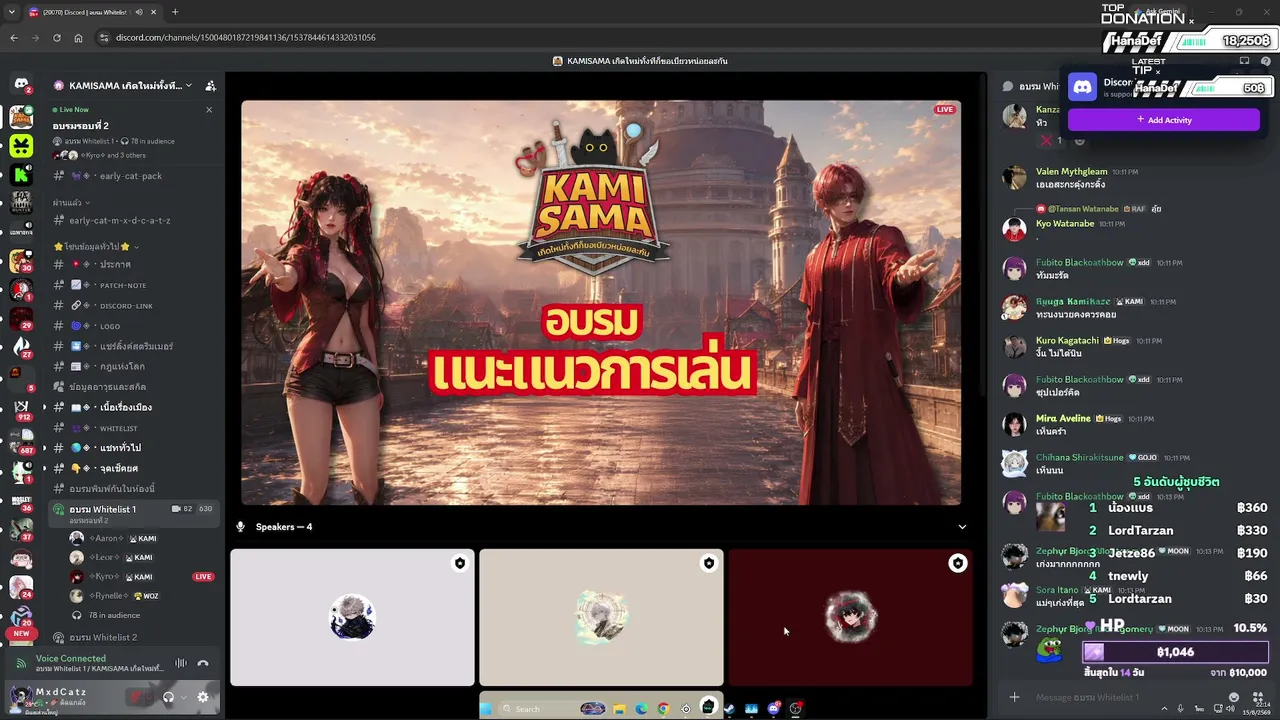
Task: Open the browser home page
Action: (x=78, y=38)
